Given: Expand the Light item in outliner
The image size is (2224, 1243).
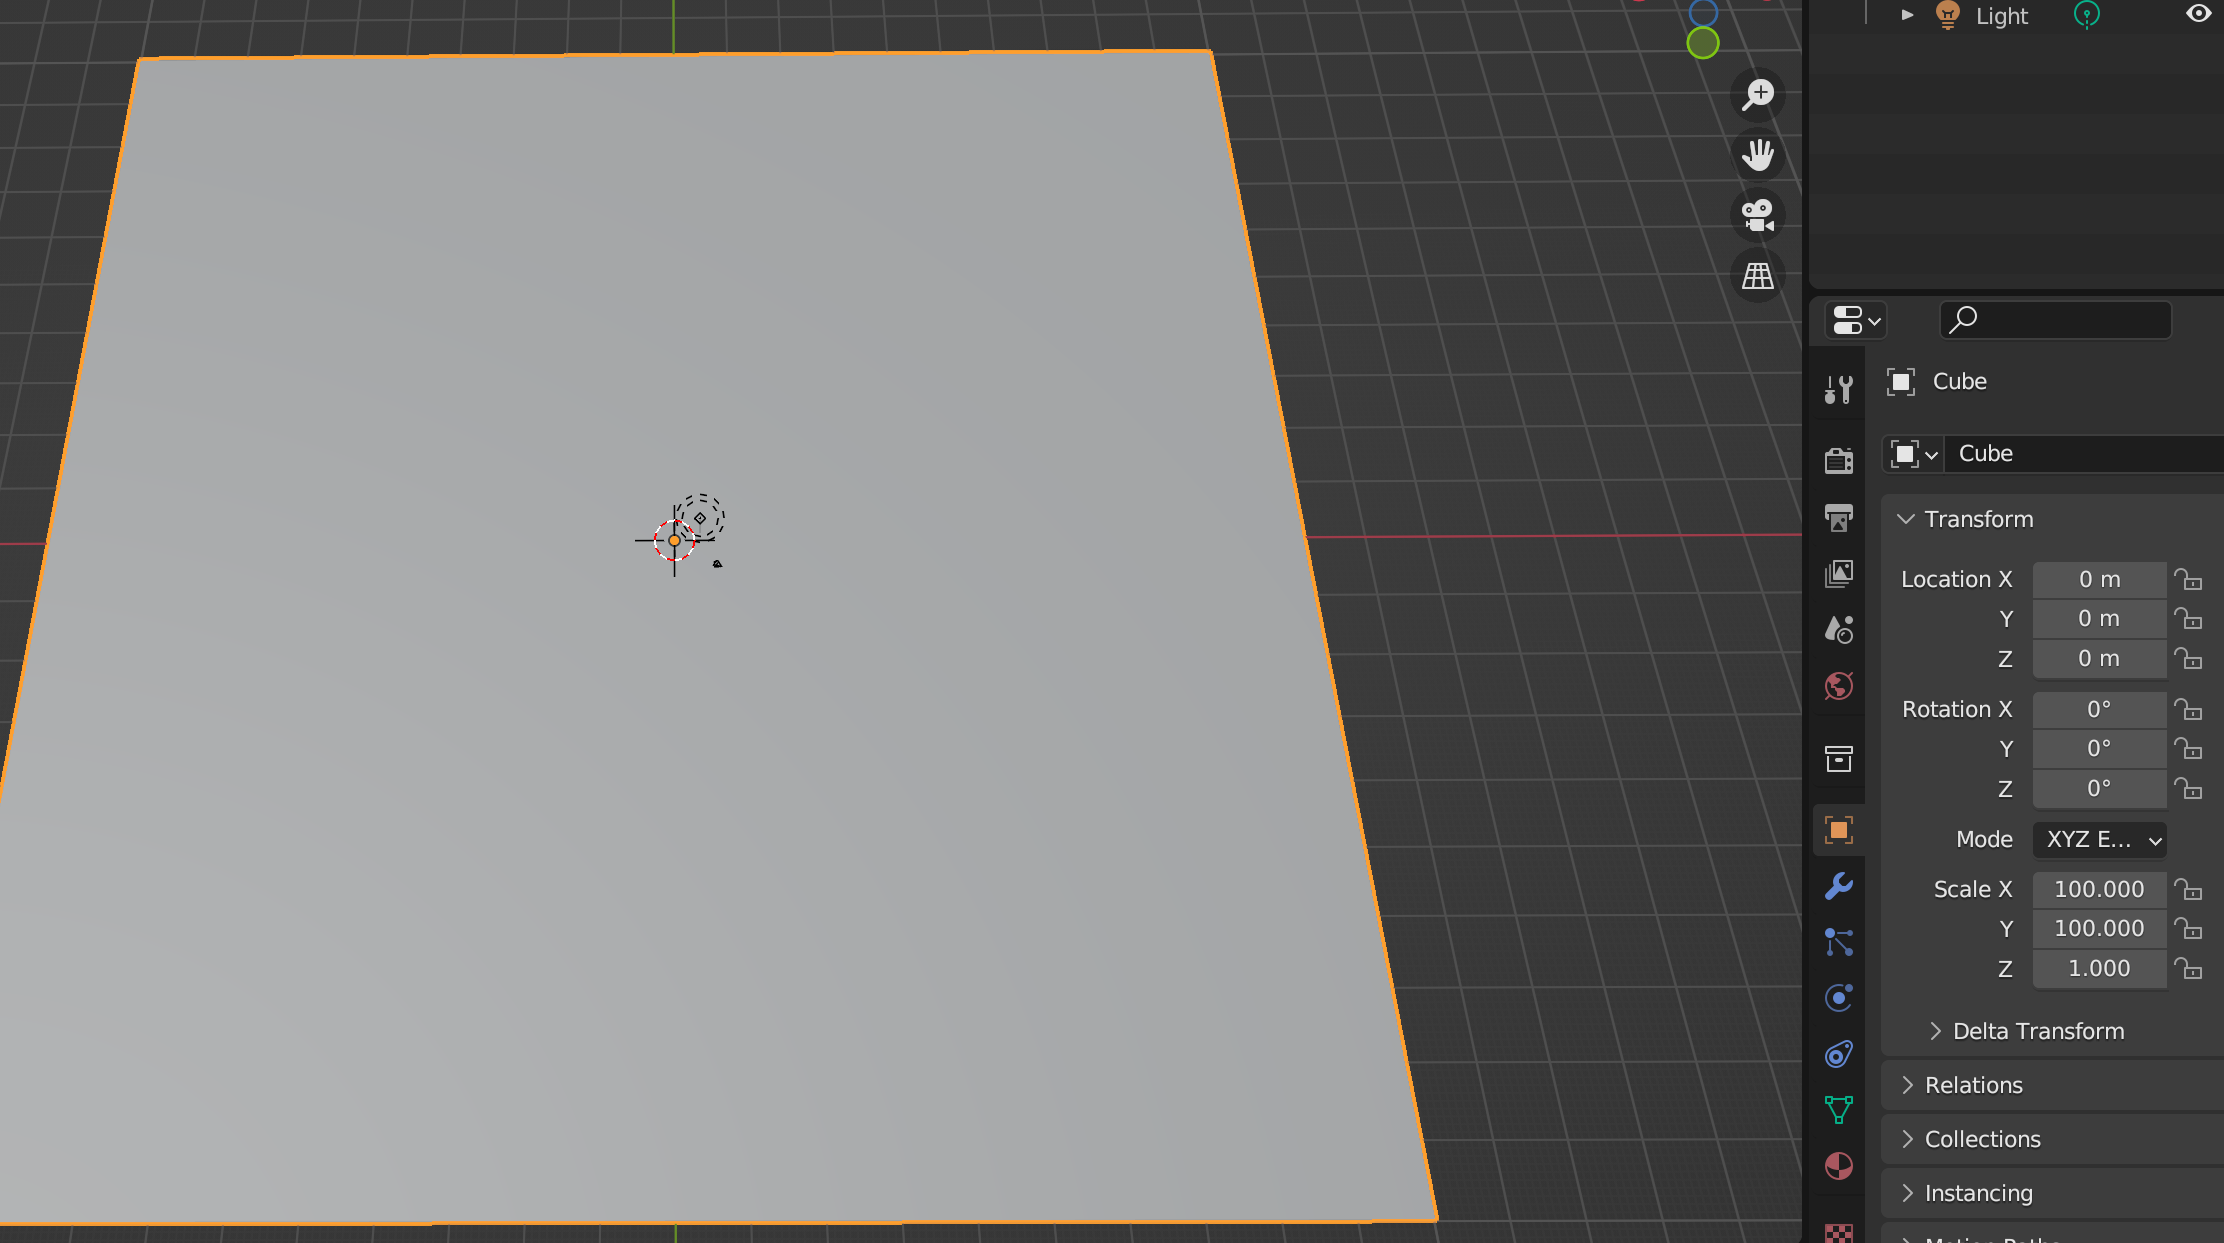Looking at the screenshot, I should pos(1907,15).
